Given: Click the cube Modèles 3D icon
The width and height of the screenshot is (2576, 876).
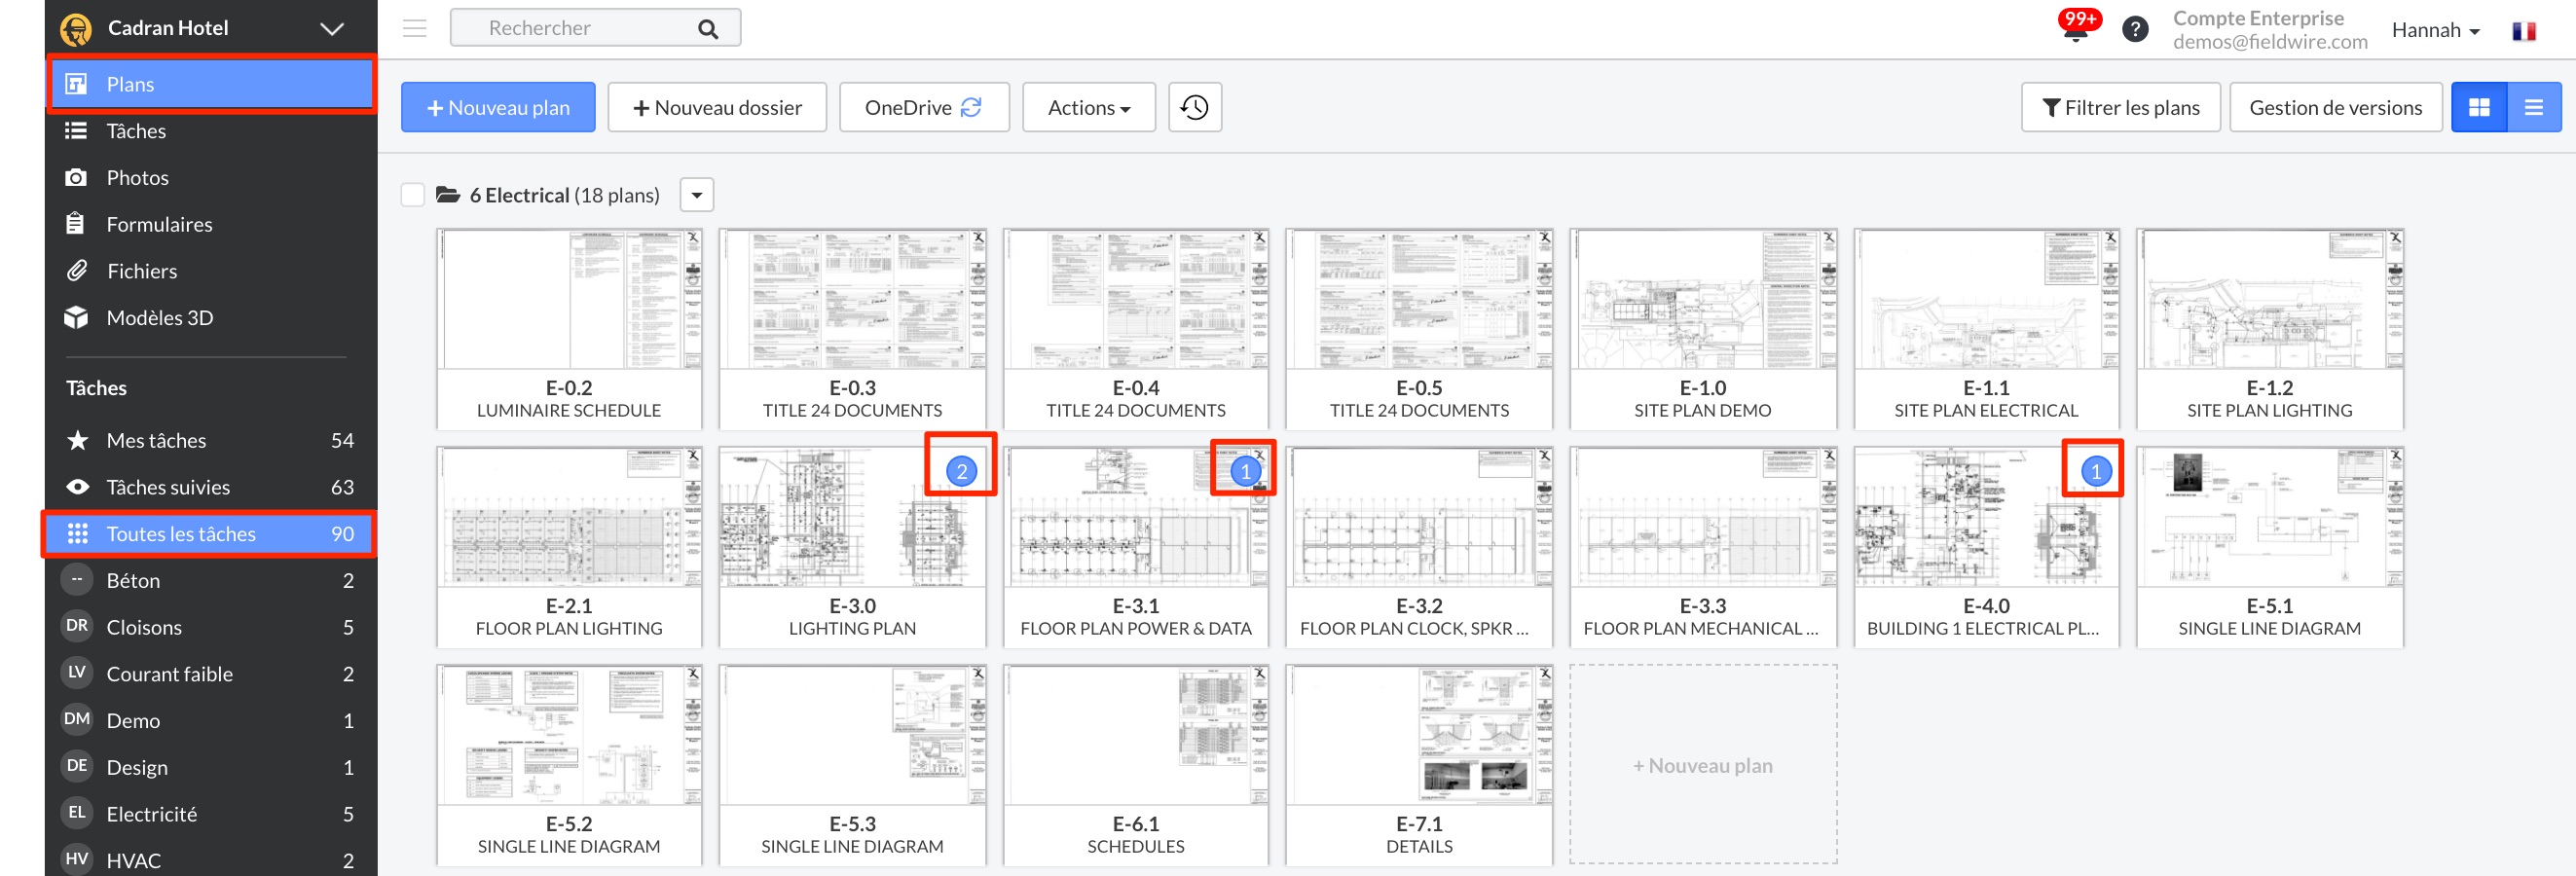Looking at the screenshot, I should 76,318.
